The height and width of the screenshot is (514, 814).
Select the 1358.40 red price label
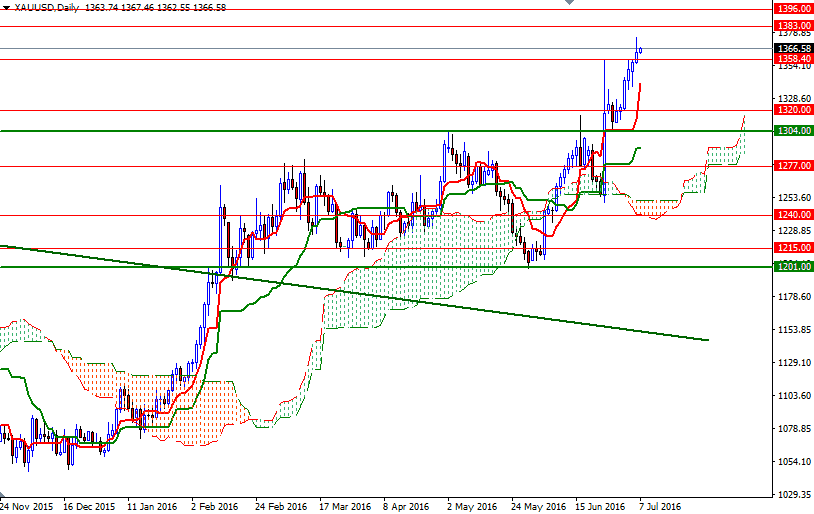pyautogui.click(x=793, y=59)
